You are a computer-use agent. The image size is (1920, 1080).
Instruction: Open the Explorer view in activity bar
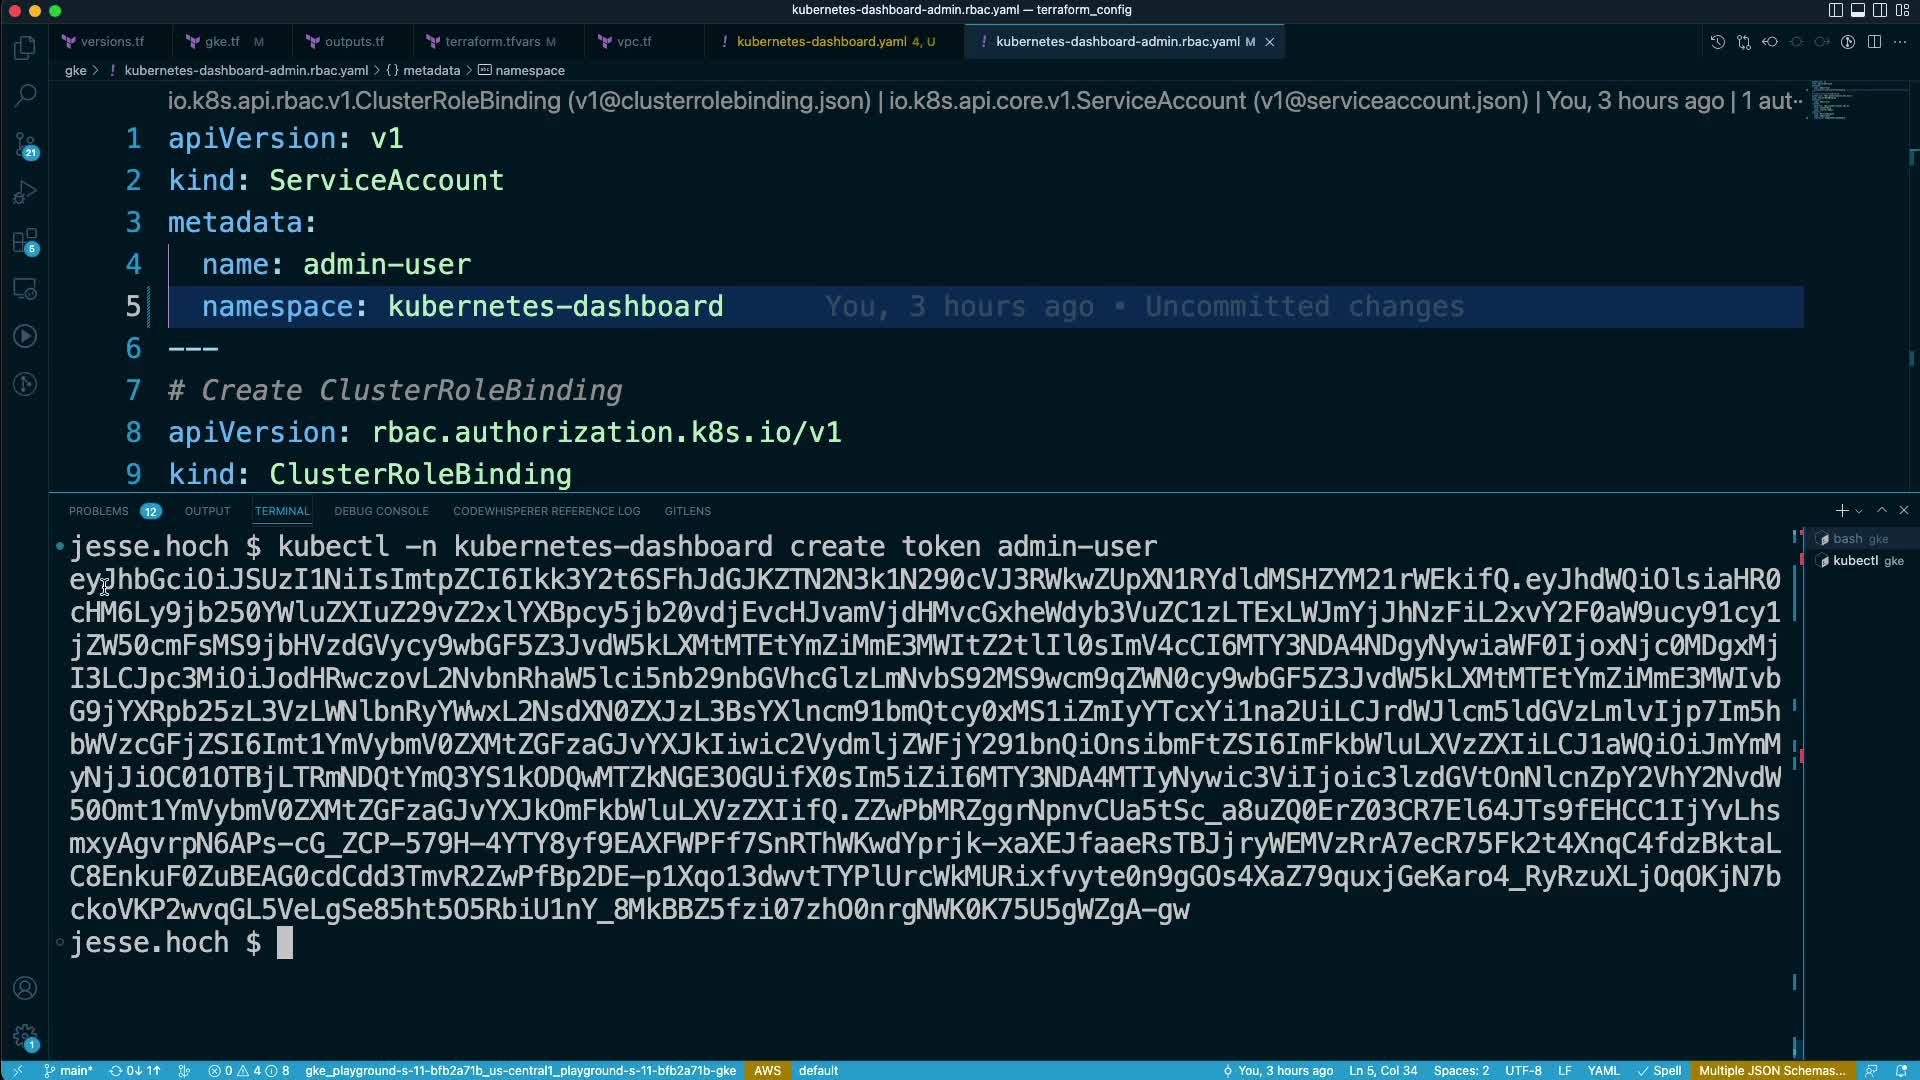point(25,48)
